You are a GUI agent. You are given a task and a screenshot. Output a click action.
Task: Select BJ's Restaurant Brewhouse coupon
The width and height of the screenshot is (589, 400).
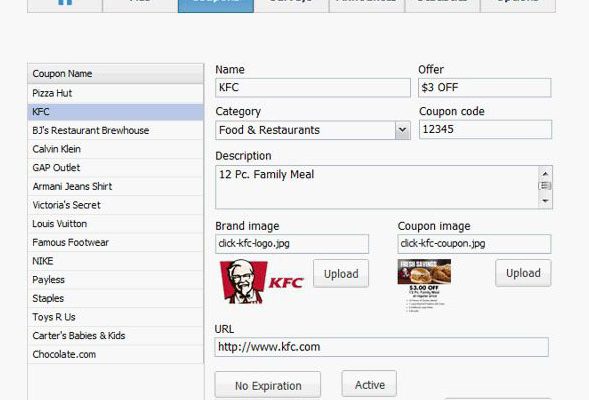[115, 130]
